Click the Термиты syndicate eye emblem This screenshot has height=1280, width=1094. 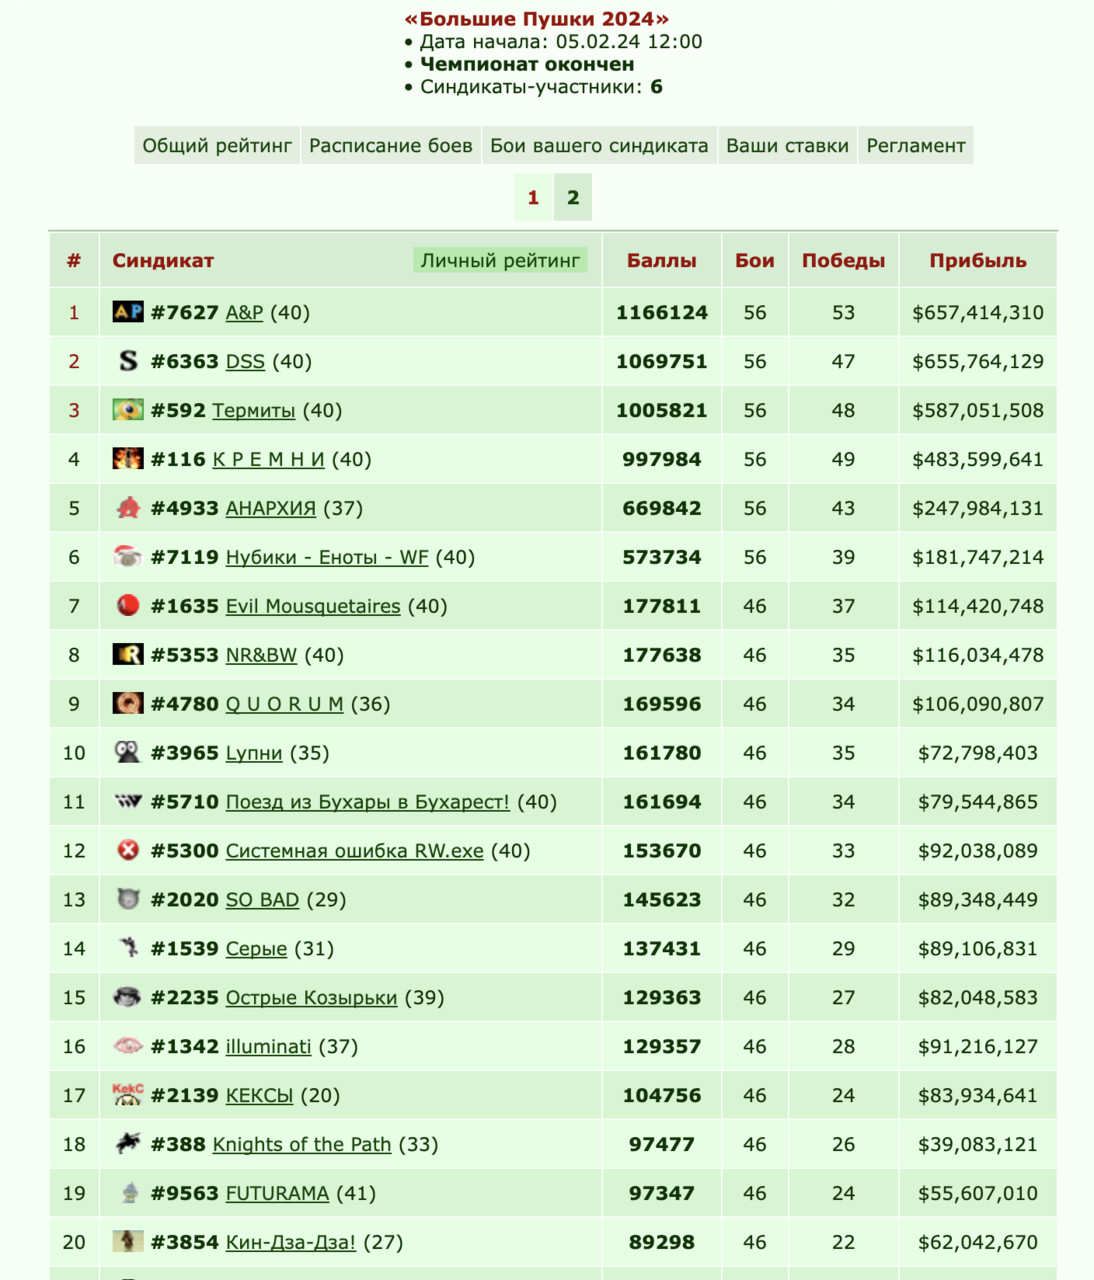pos(128,410)
